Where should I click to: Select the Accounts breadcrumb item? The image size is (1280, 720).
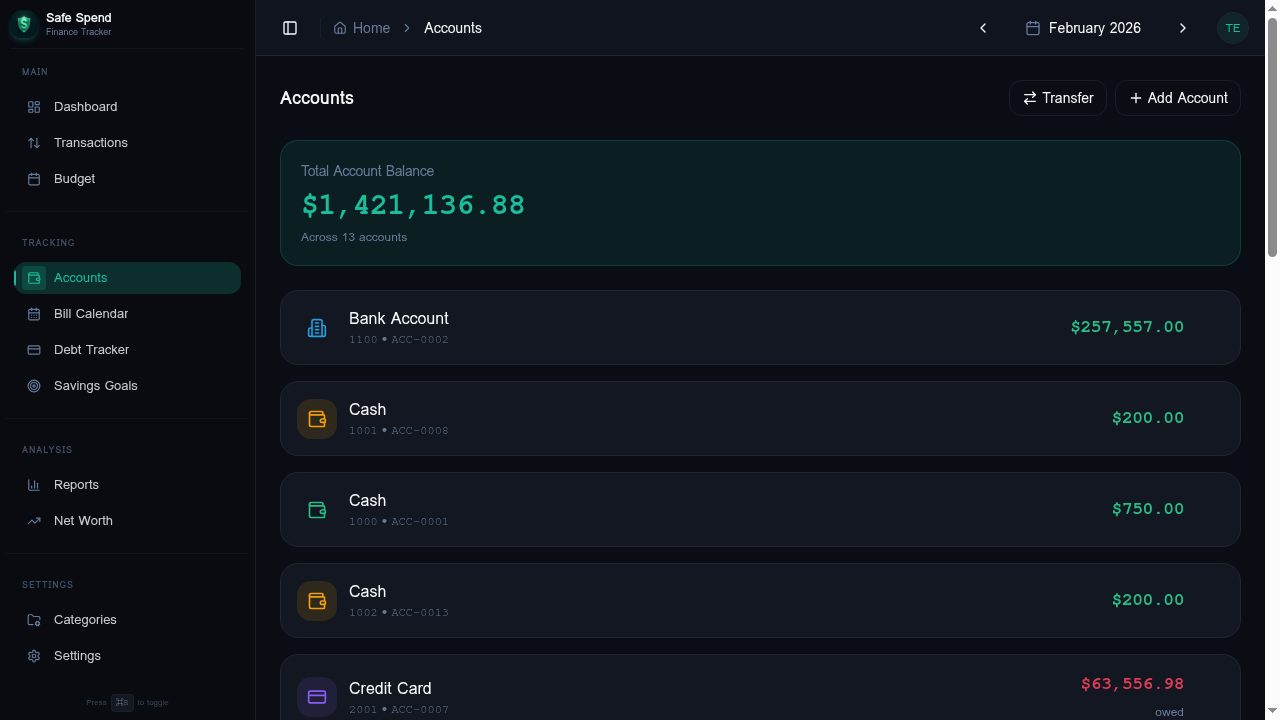click(453, 28)
